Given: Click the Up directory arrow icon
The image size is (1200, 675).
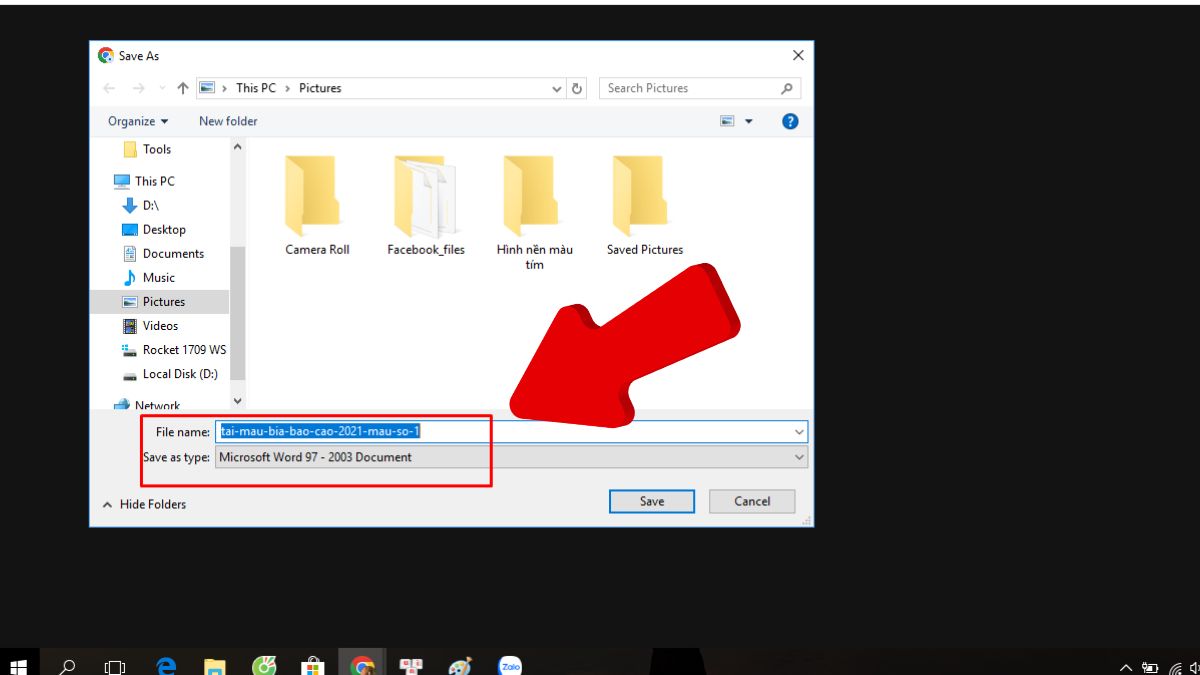Looking at the screenshot, I should coord(183,88).
